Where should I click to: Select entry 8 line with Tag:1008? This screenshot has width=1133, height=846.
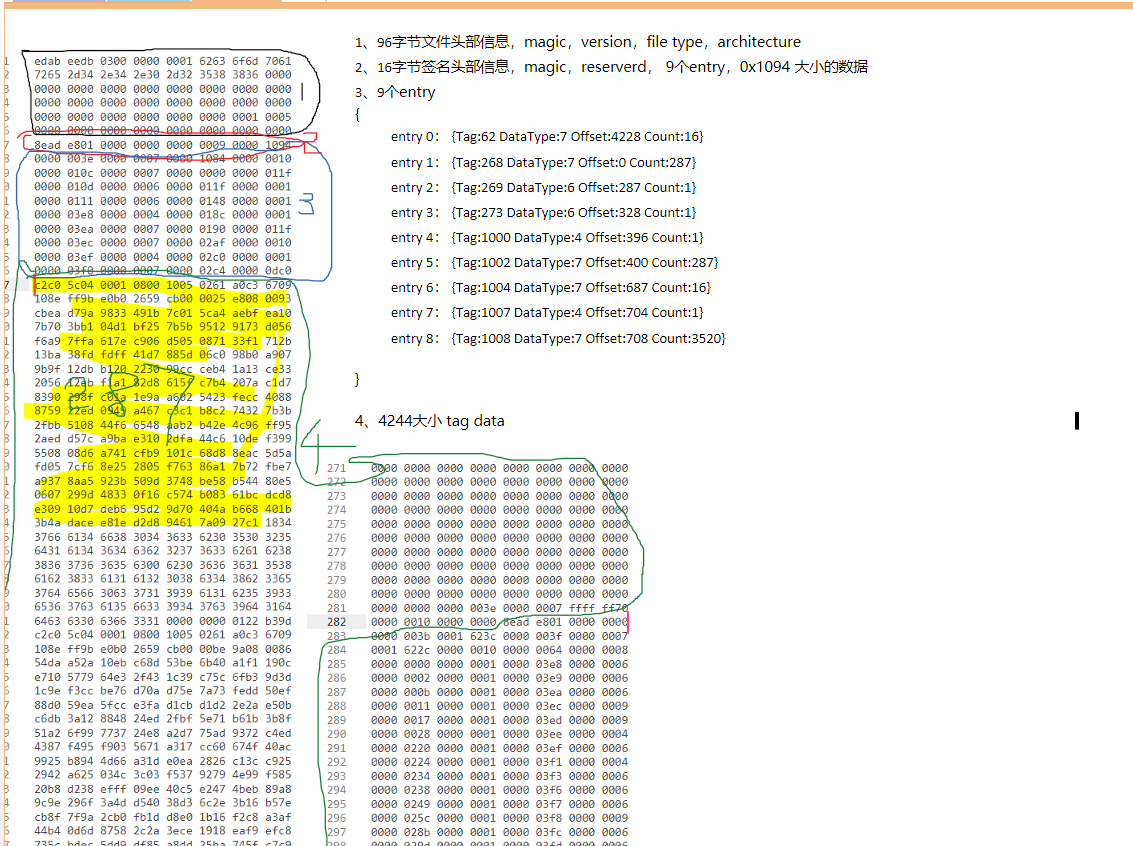pos(558,339)
